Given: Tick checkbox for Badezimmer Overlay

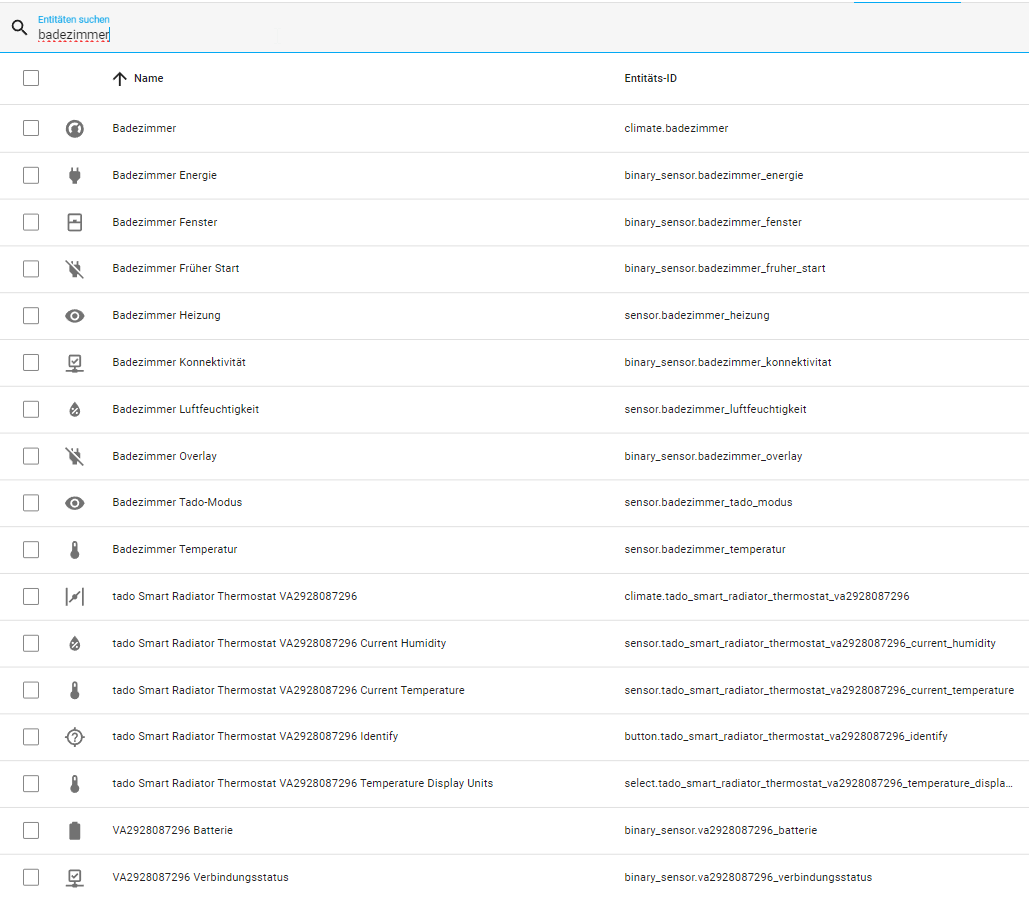Looking at the screenshot, I should tap(31, 456).
